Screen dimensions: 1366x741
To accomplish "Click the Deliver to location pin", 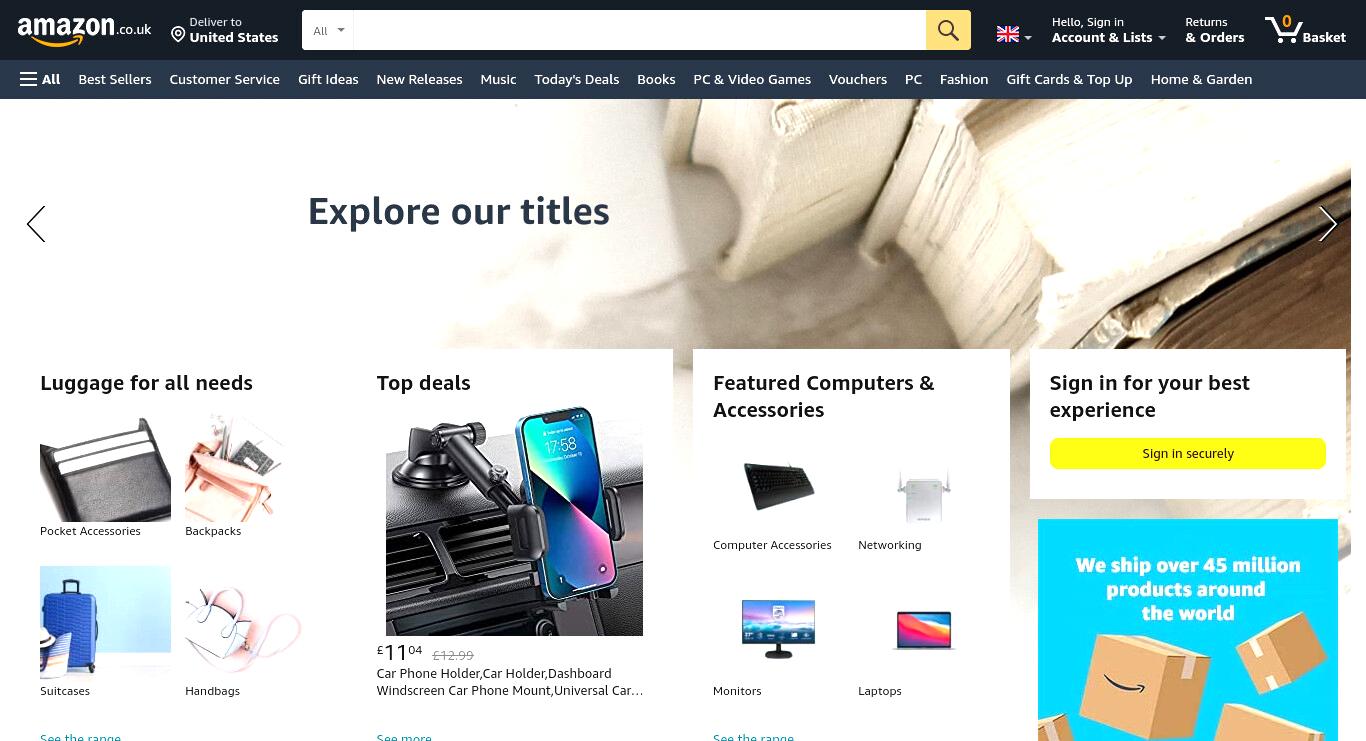I will 178,35.
